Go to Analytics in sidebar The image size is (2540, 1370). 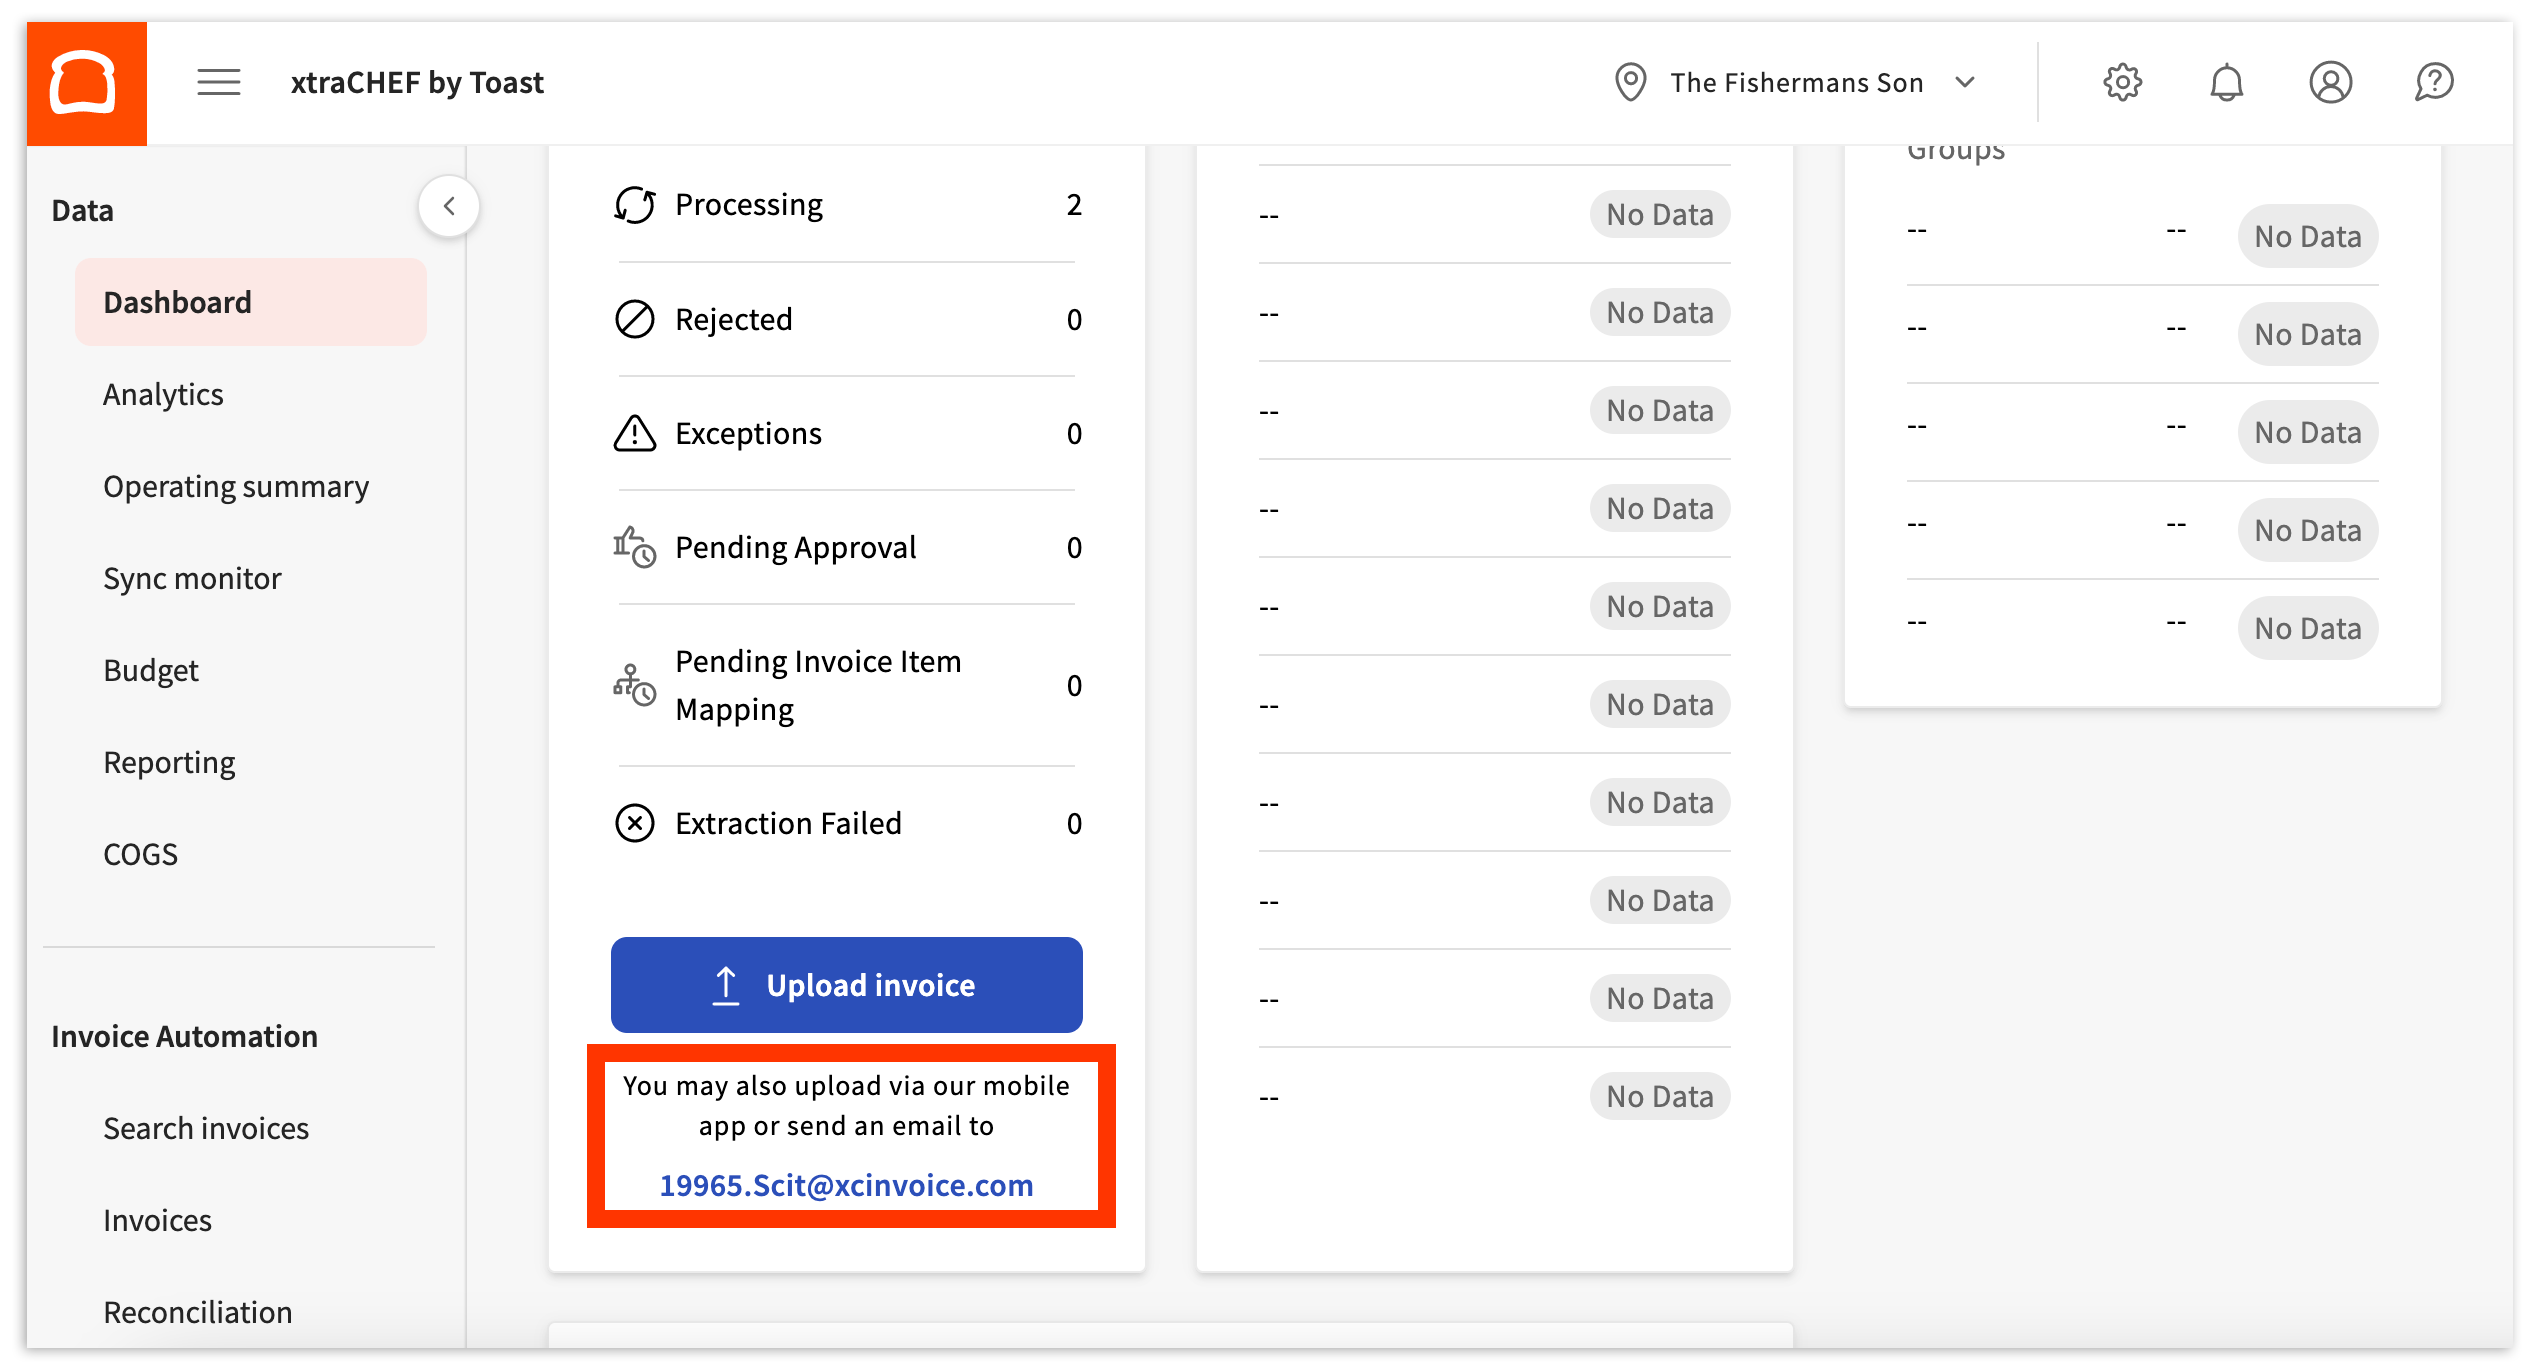tap(163, 395)
